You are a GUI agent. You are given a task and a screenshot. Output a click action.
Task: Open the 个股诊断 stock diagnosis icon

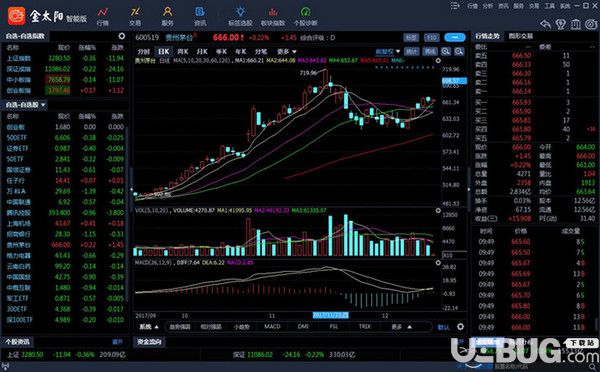pyautogui.click(x=305, y=16)
